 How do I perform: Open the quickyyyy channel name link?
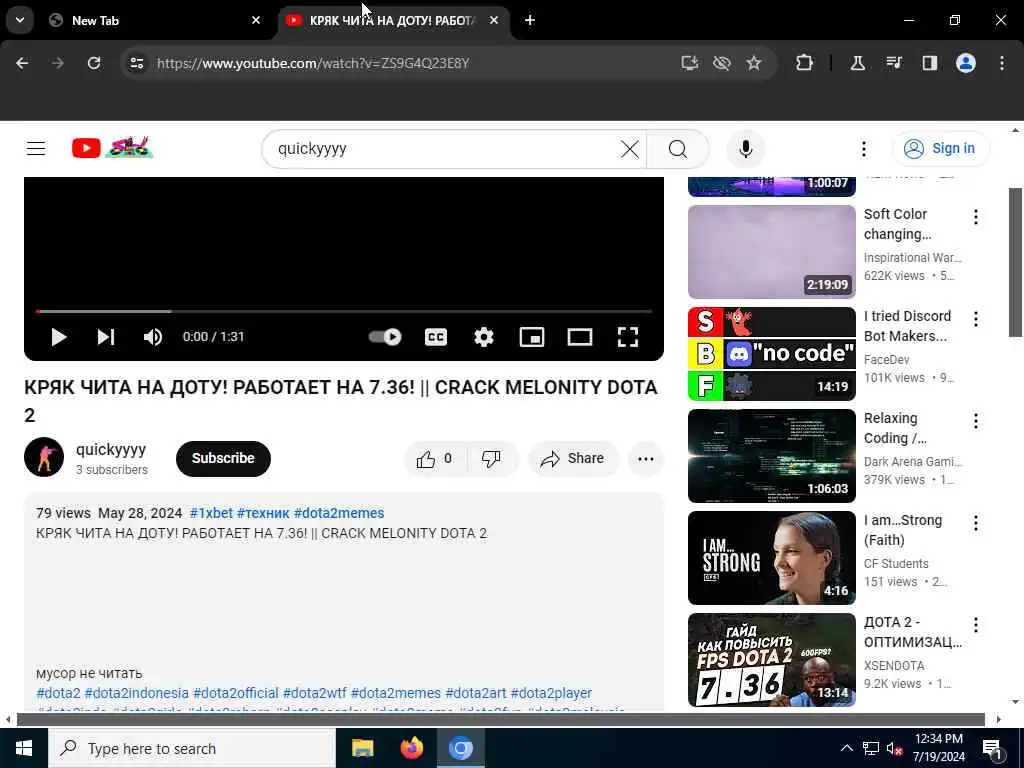111,449
